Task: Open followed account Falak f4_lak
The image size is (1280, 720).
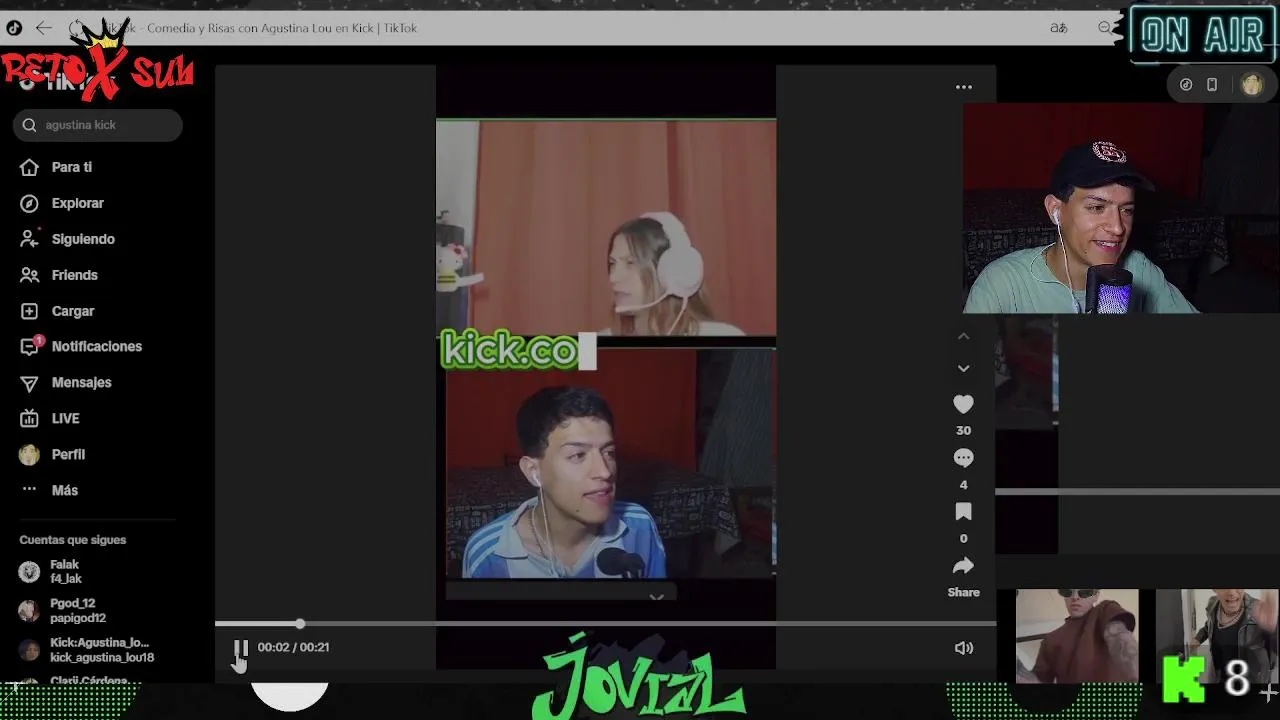Action: pyautogui.click(x=65, y=572)
